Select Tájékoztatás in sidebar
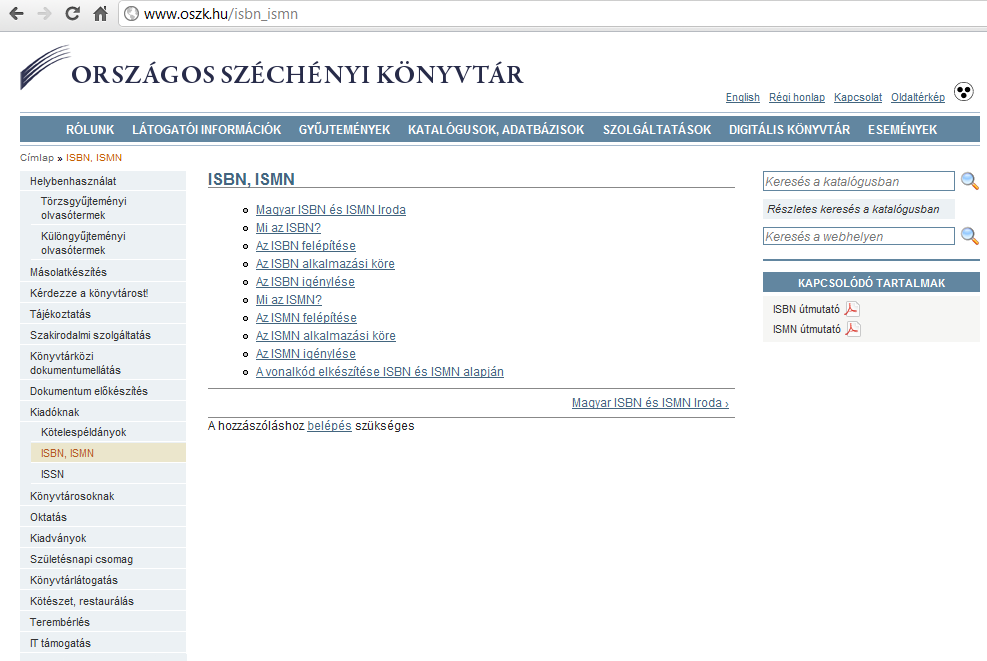 click(103, 314)
